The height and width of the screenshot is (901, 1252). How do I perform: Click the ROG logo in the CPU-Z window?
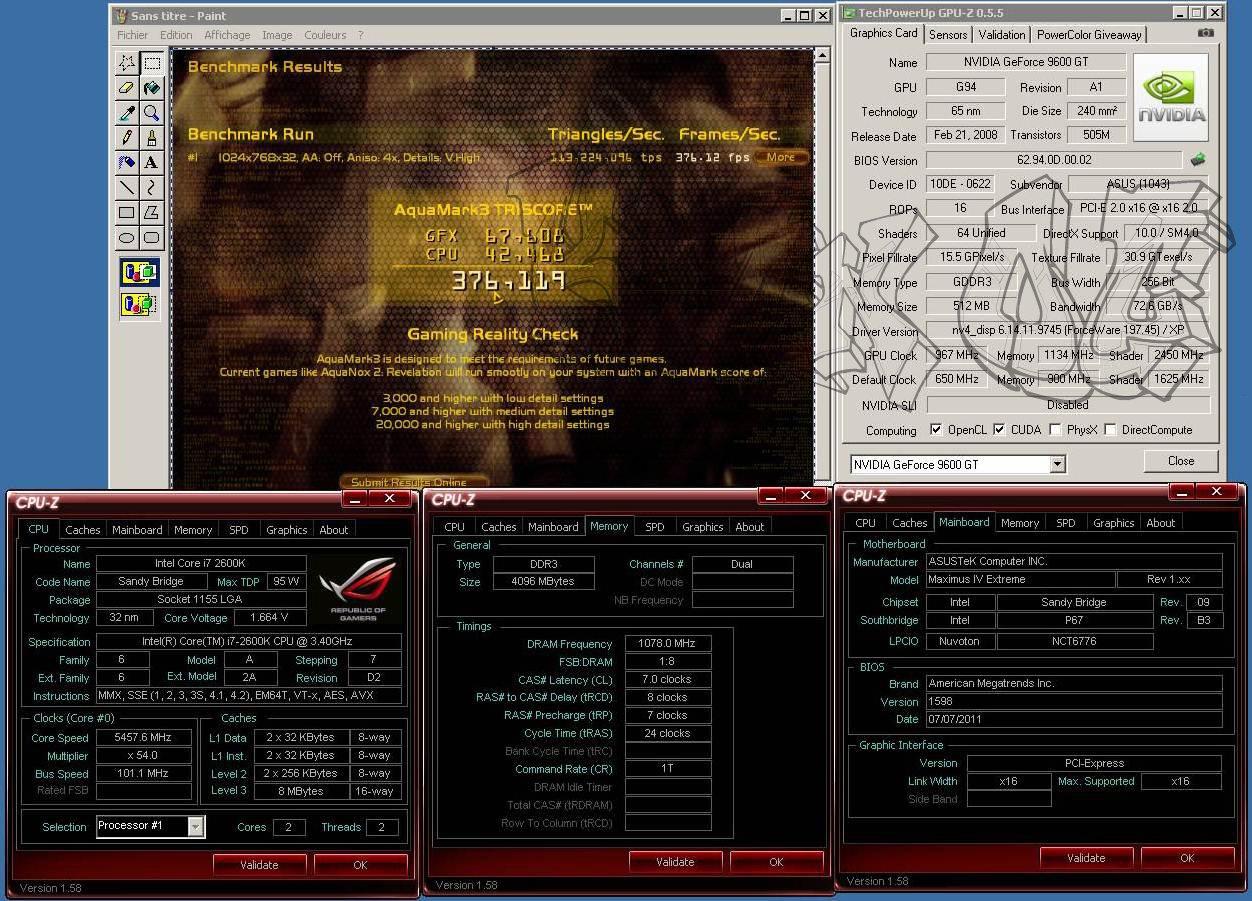point(360,589)
